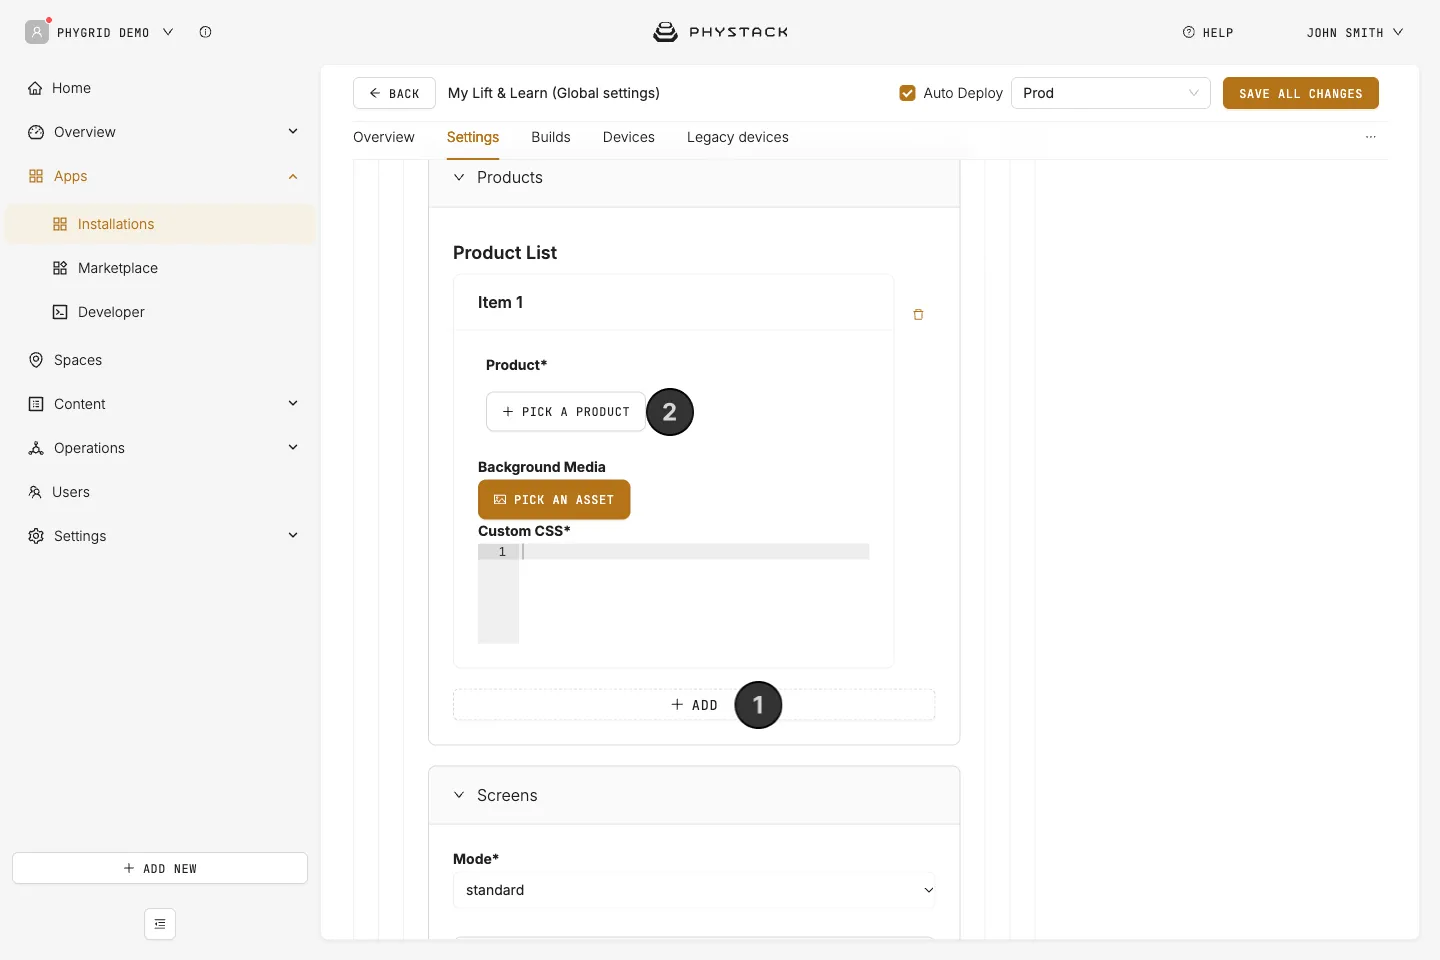Expand the Operations sidebar menu
1440x960 pixels.
tap(160, 448)
